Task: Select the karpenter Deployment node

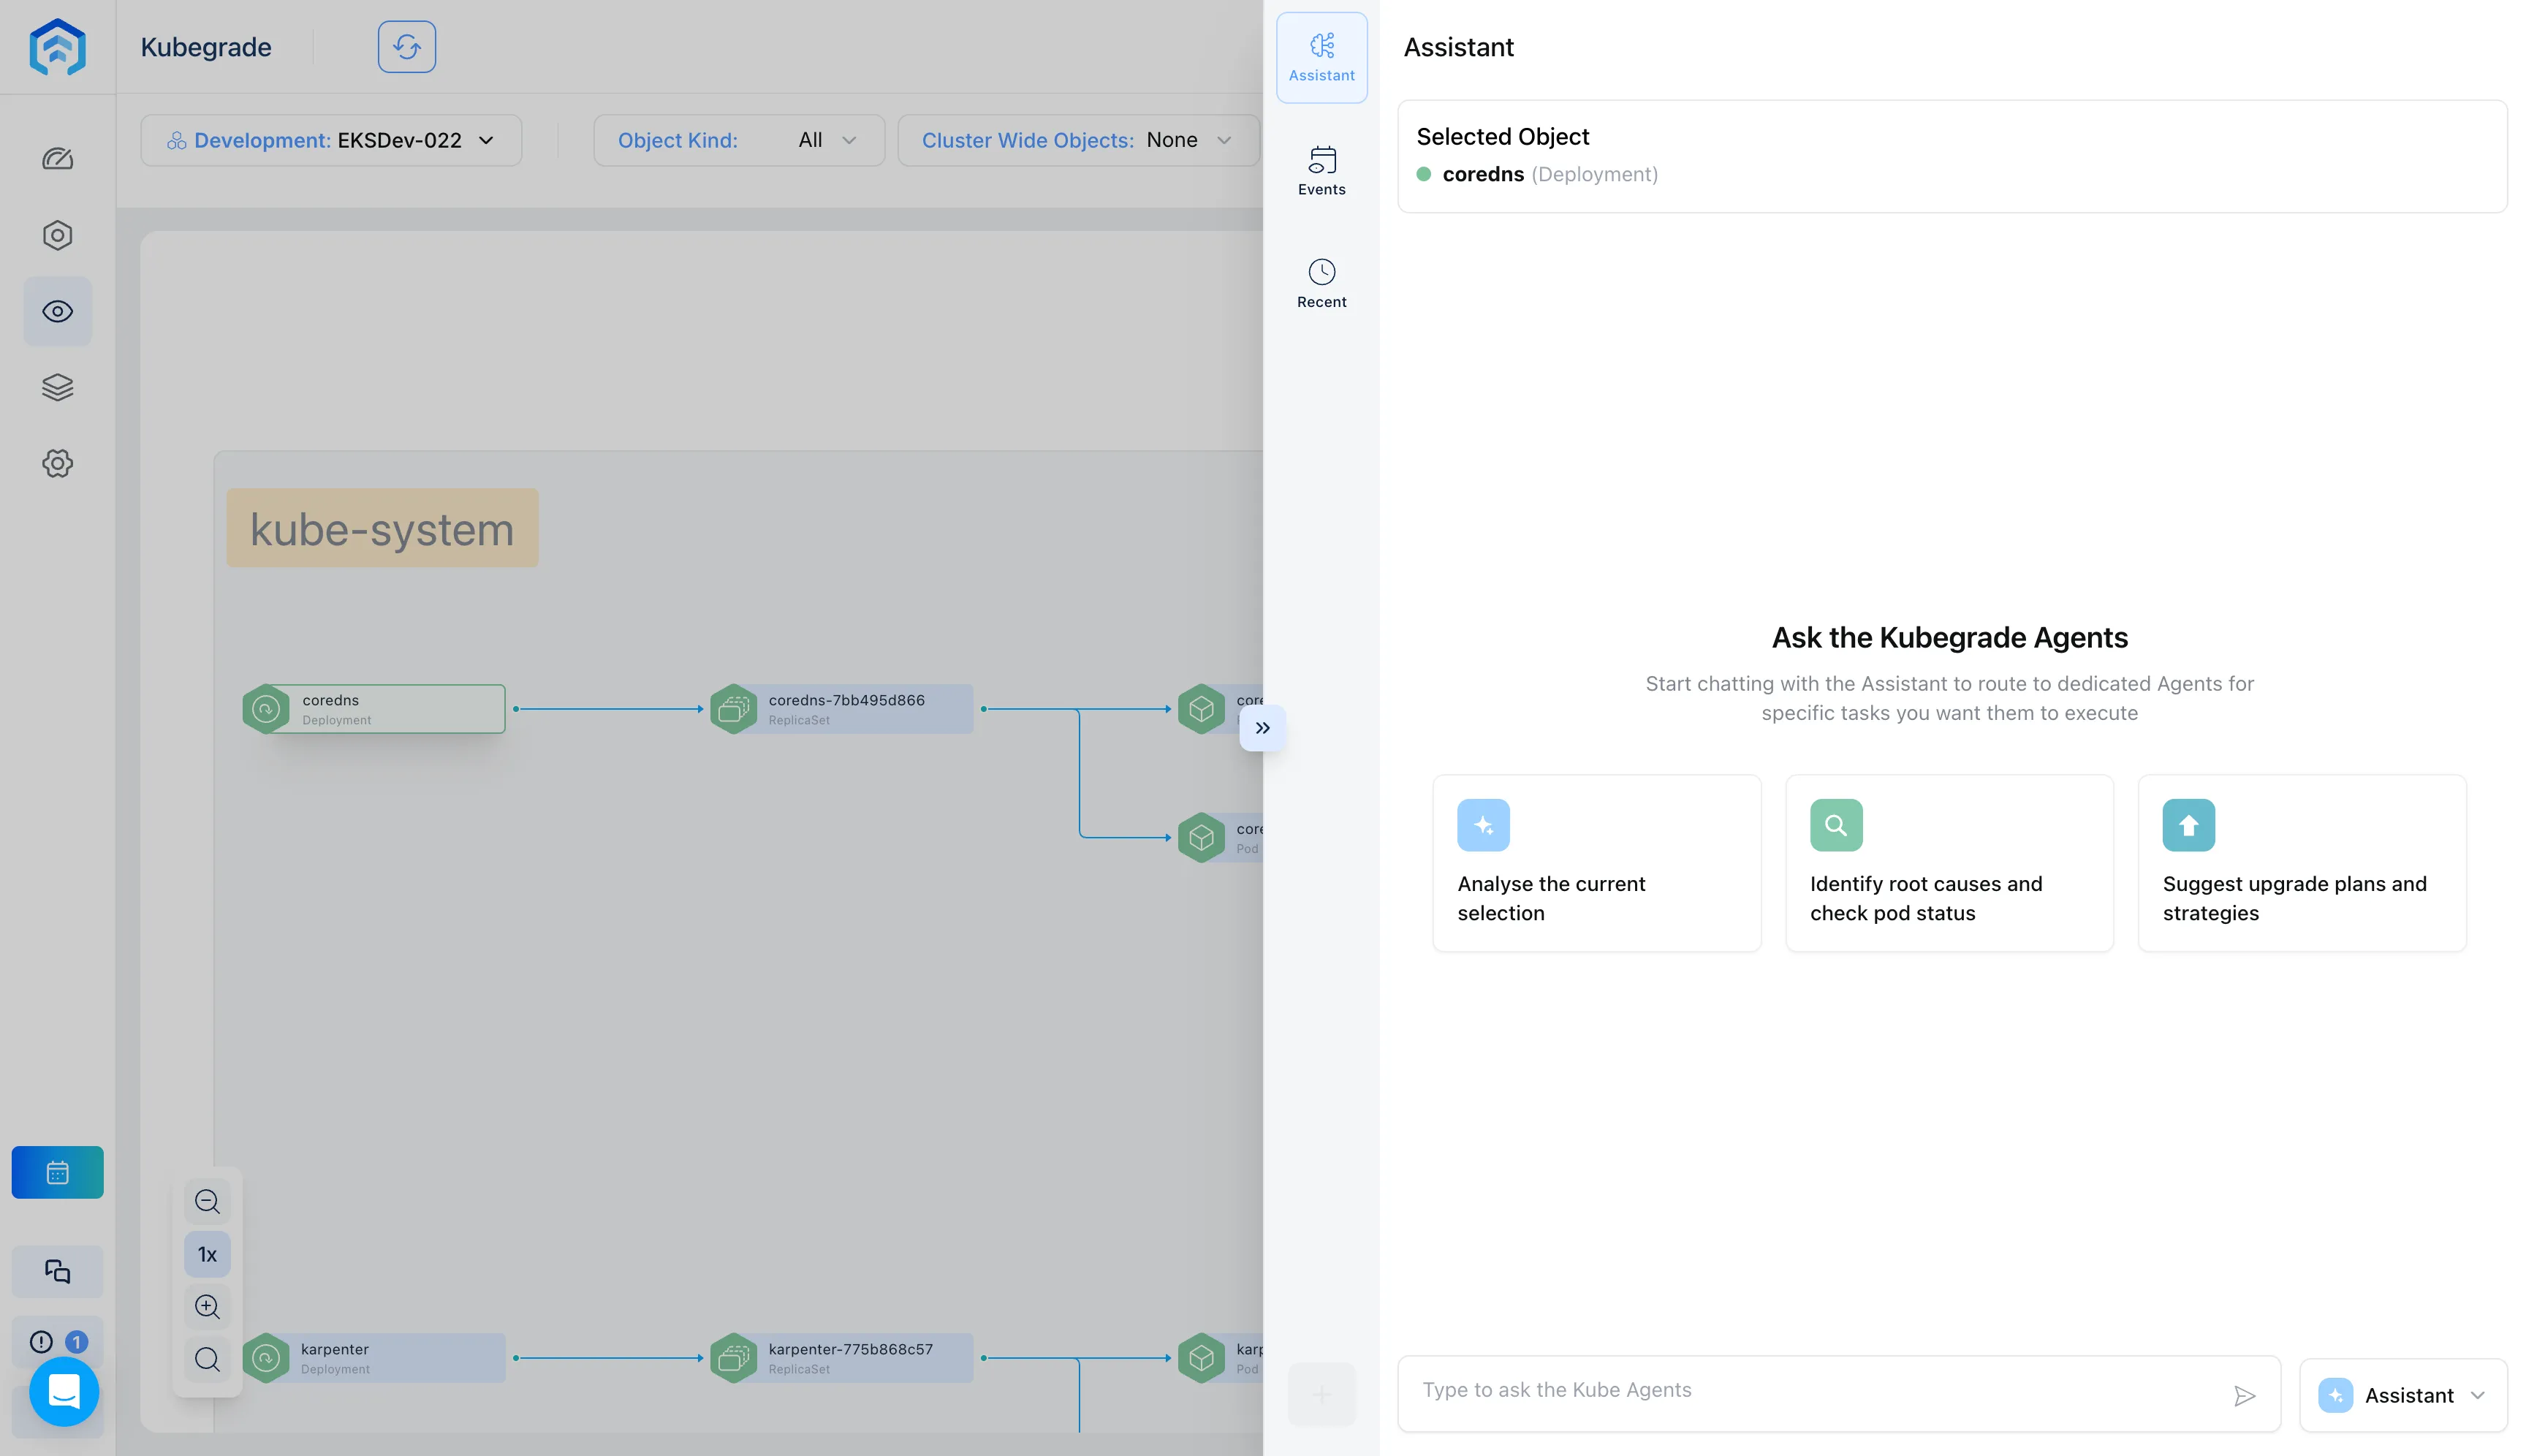Action: [374, 1358]
